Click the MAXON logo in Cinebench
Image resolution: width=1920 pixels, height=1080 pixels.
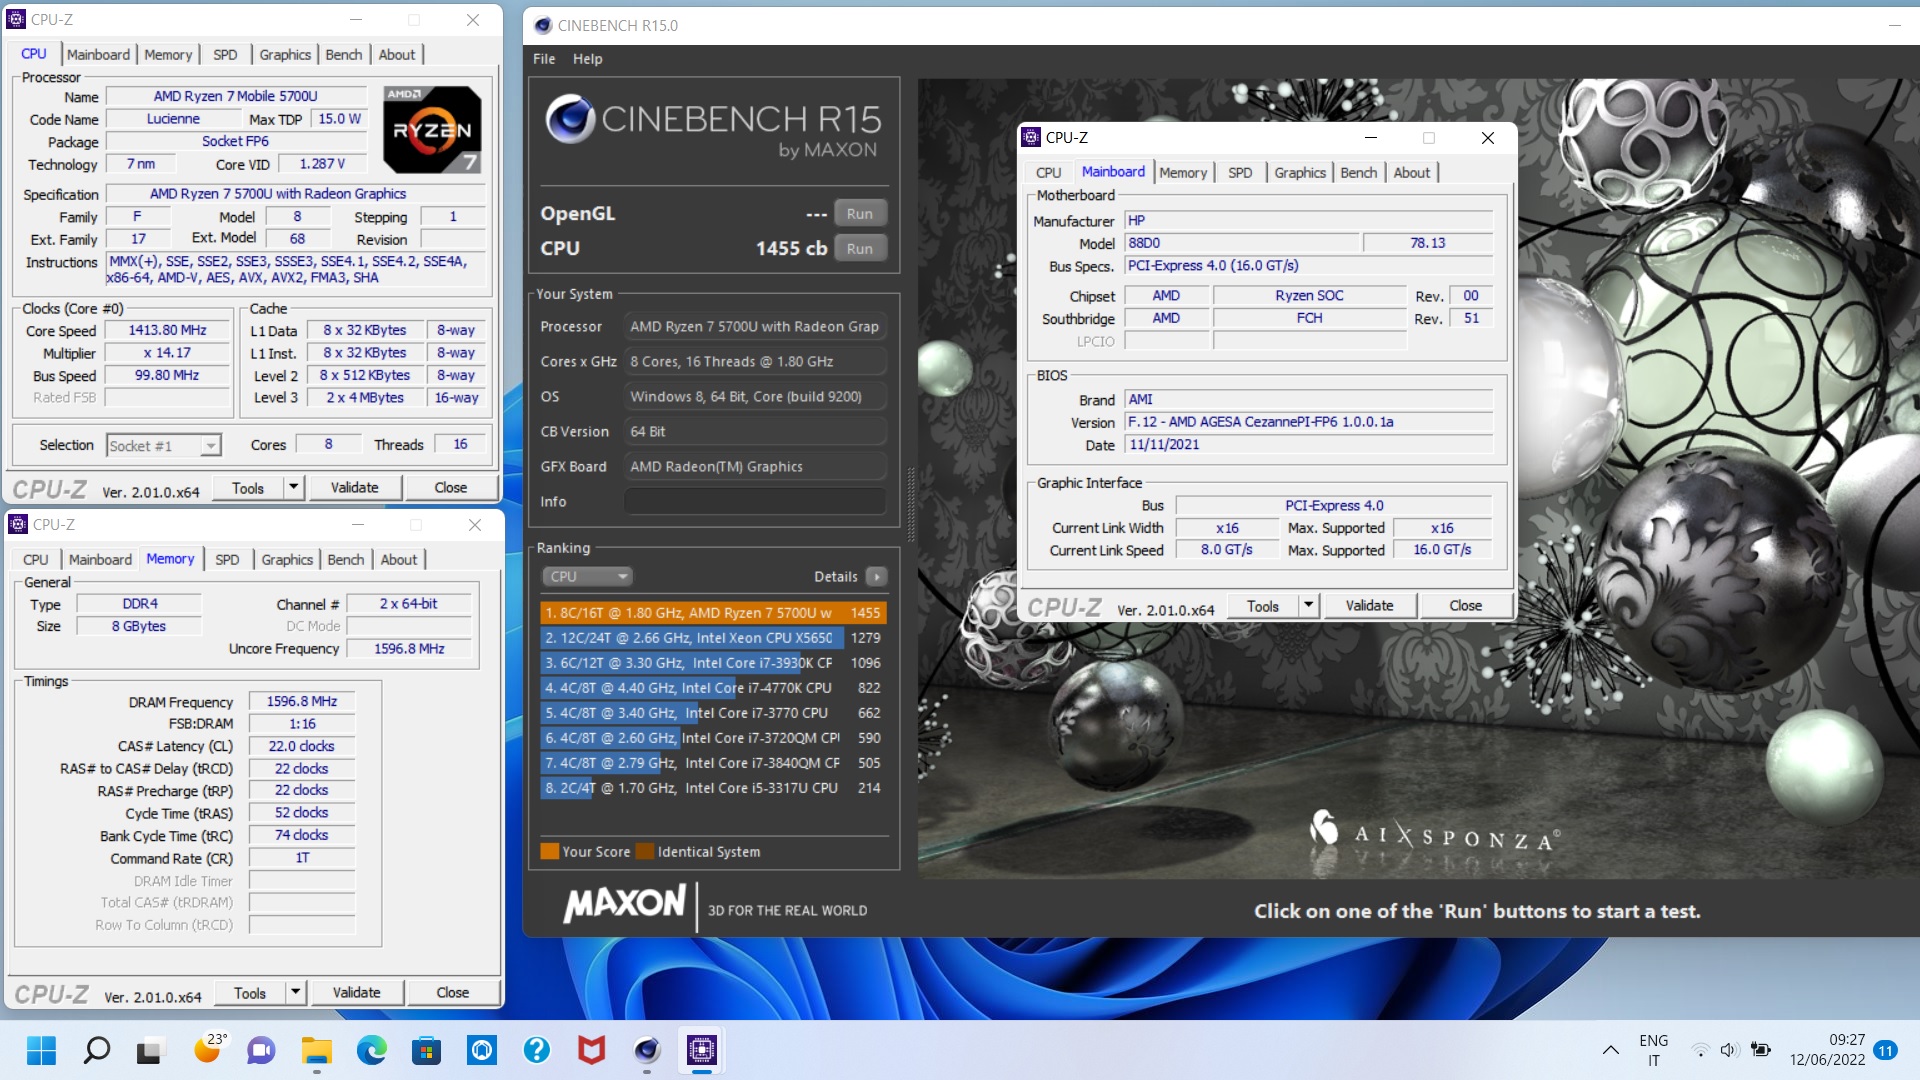pos(625,904)
